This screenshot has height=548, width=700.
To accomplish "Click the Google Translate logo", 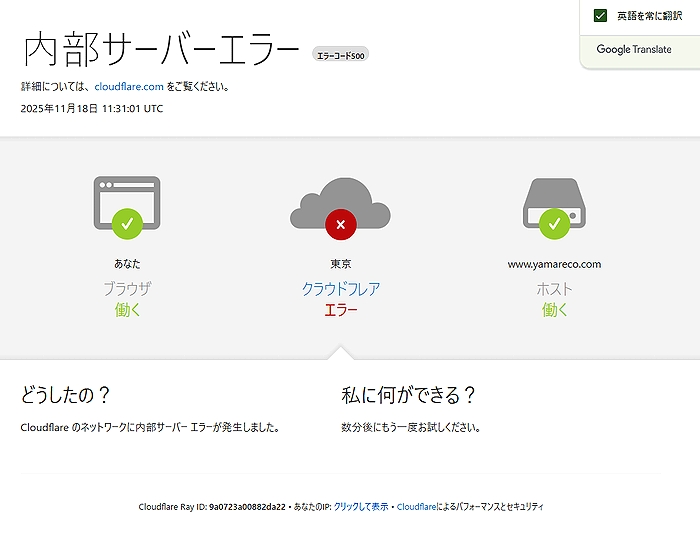I will tap(634, 49).
